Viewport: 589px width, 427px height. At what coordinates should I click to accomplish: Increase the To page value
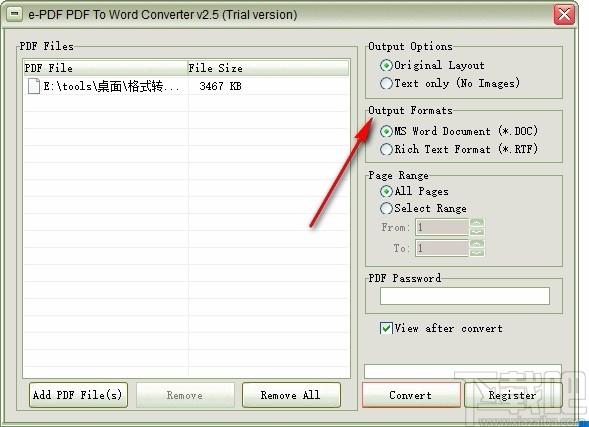[477, 243]
